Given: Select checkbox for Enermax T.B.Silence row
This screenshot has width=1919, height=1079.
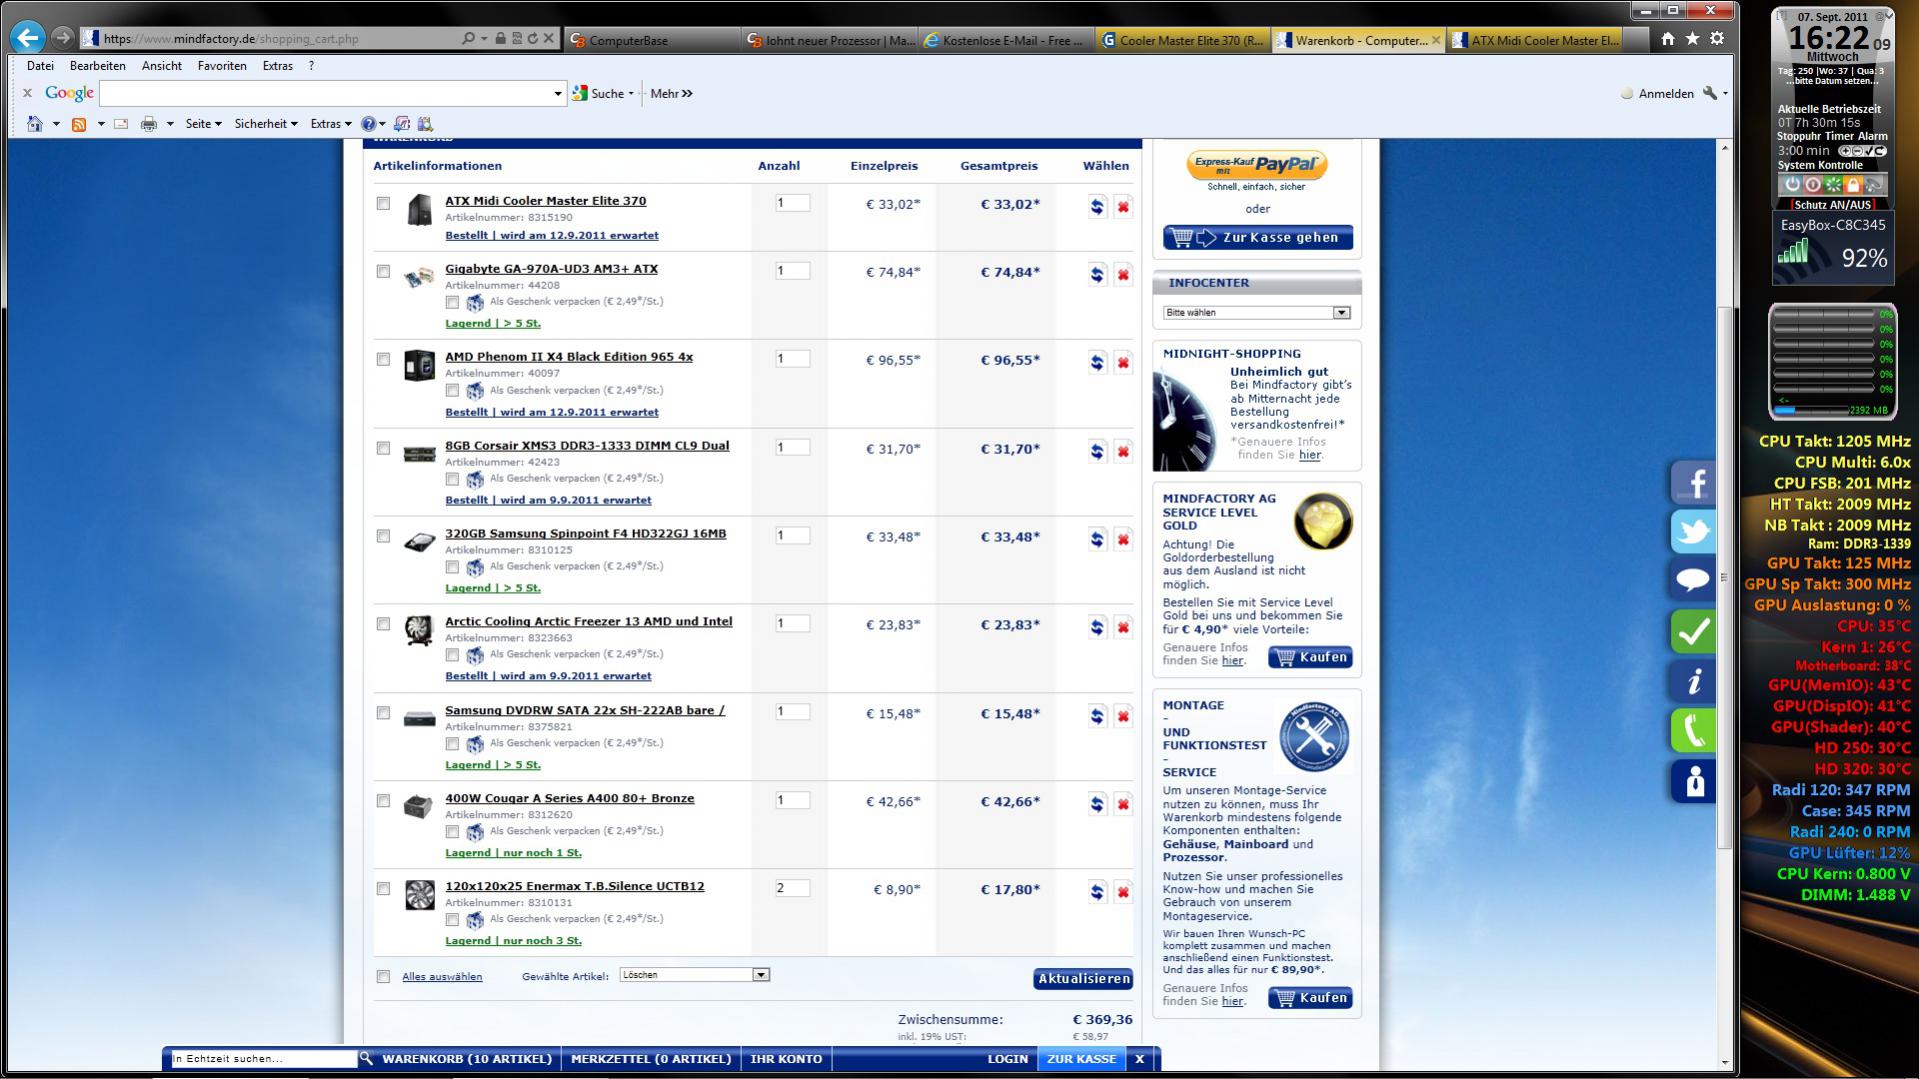Looking at the screenshot, I should tap(383, 889).
